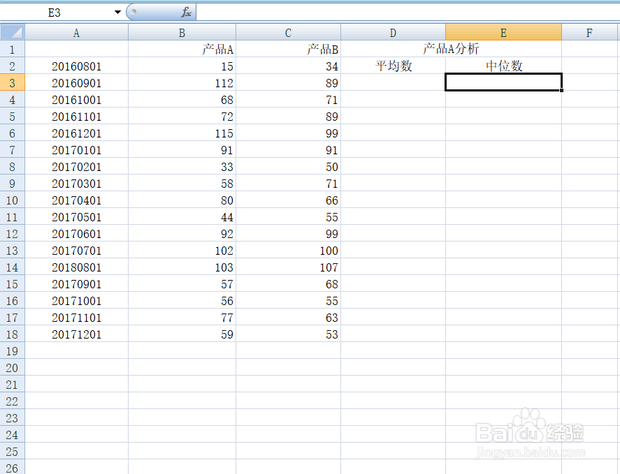Select row 10 header
The image size is (620, 474).
[x=12, y=200]
